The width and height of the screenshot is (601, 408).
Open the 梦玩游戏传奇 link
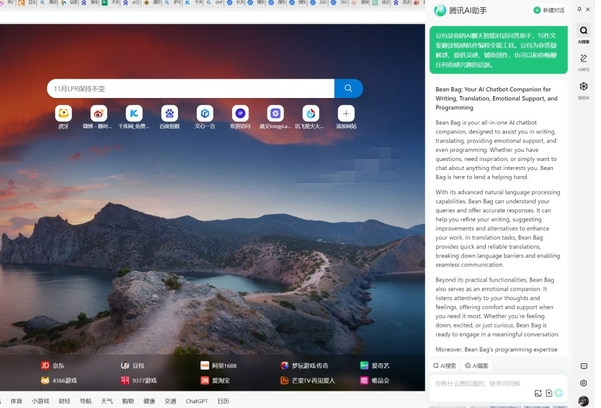pyautogui.click(x=304, y=365)
